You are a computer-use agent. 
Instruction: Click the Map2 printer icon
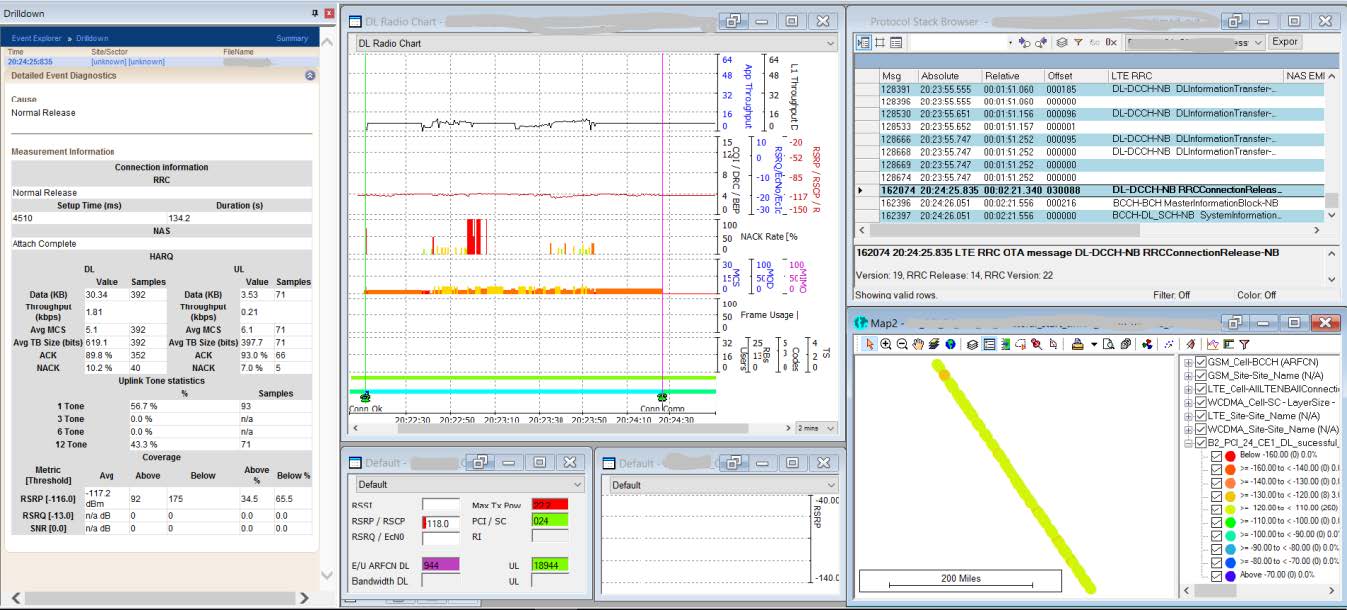click(x=1078, y=344)
